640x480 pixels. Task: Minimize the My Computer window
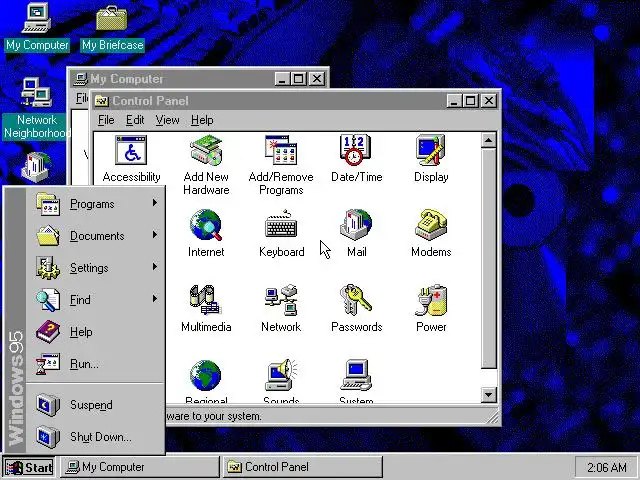click(x=282, y=78)
